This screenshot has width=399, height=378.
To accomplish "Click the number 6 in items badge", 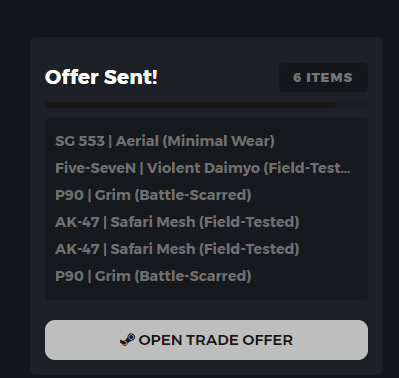I will click(297, 78).
